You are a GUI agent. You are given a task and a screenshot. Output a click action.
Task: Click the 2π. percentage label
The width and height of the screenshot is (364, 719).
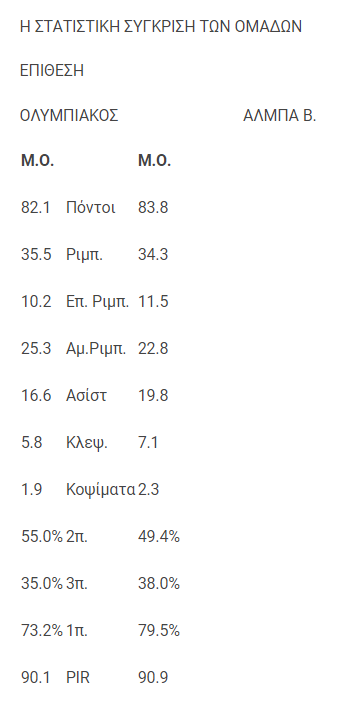pyautogui.click(x=77, y=536)
